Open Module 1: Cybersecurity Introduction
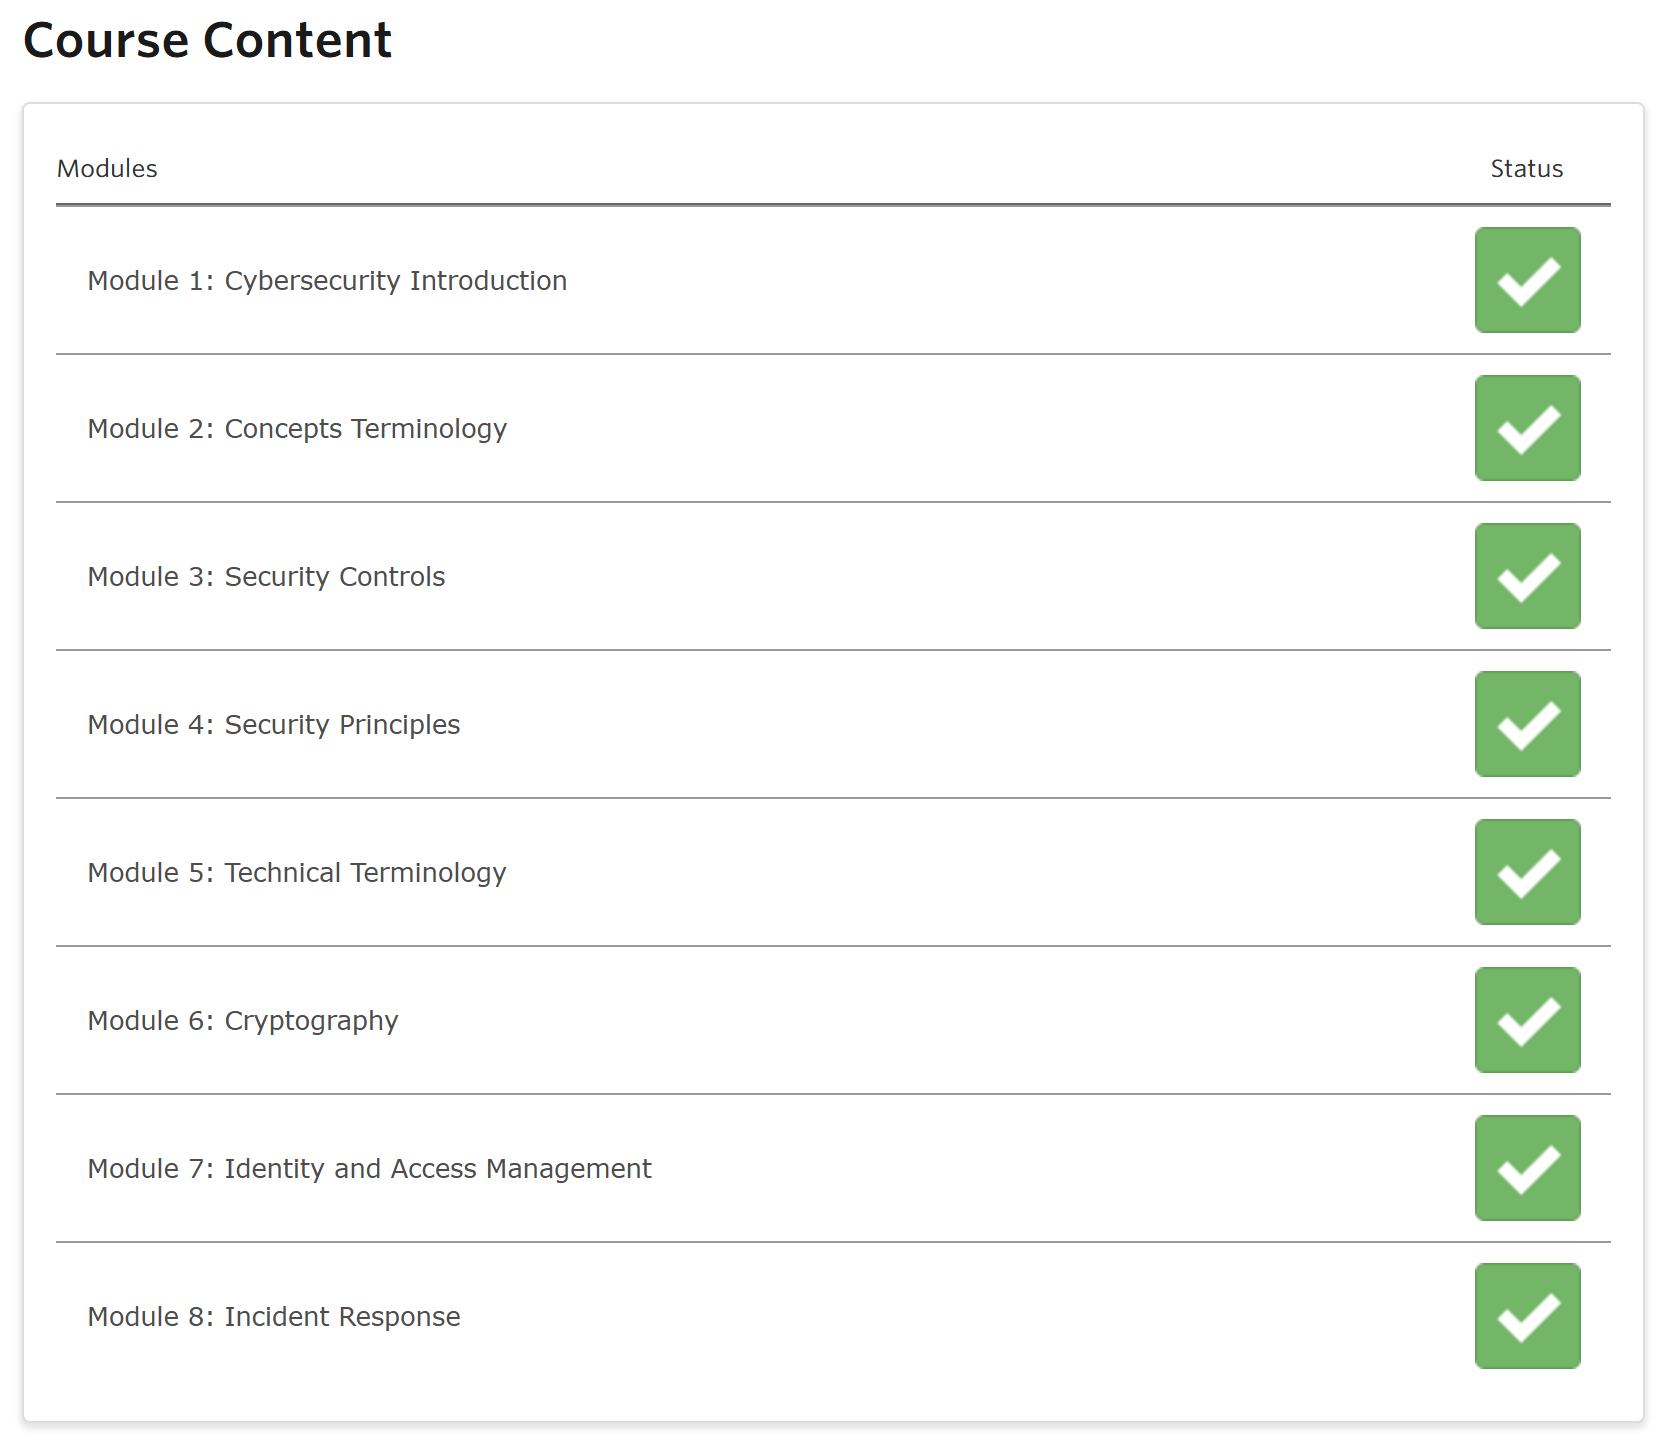Image resolution: width=1662 pixels, height=1443 pixels. (327, 281)
